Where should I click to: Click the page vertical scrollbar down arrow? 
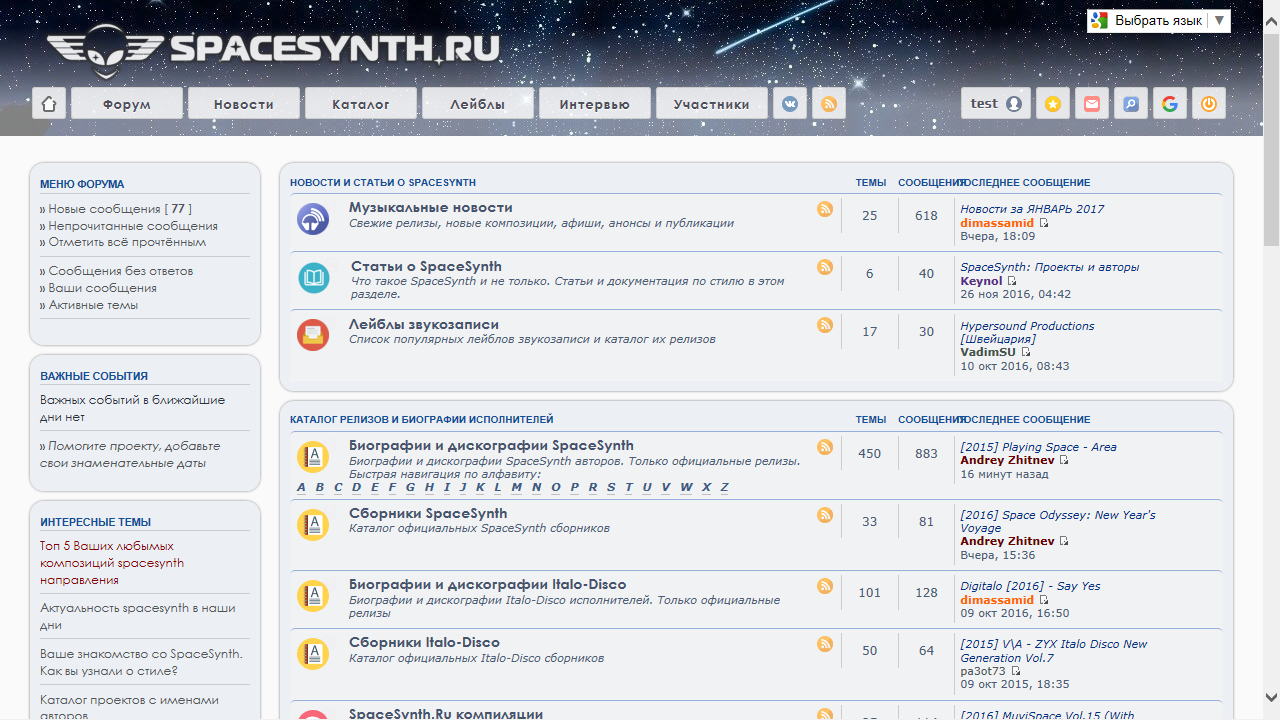tap(1271, 697)
